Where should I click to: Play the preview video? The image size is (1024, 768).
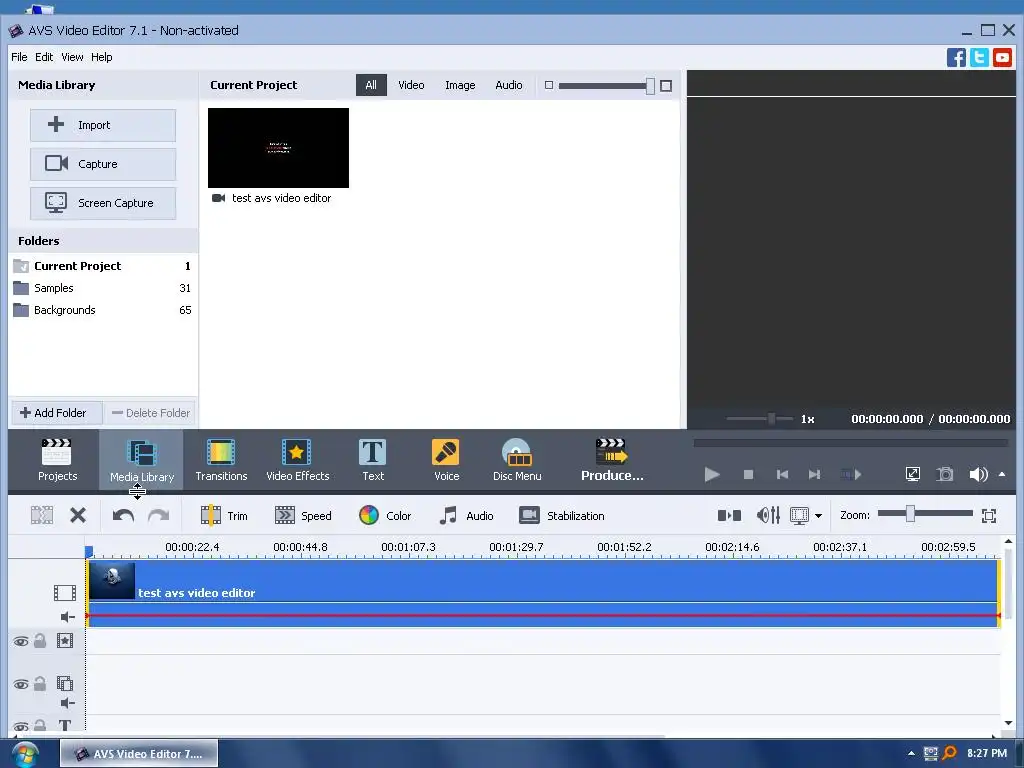[x=712, y=474]
